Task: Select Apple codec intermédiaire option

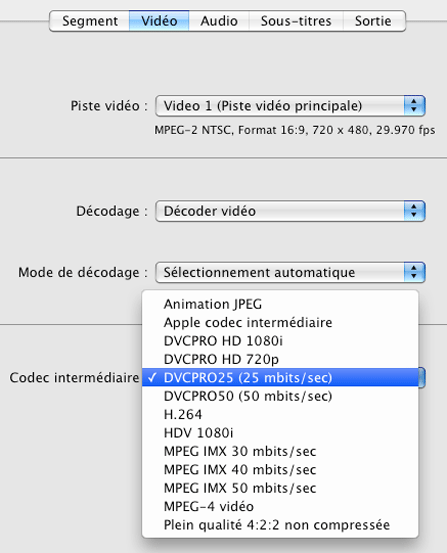Action: point(280,322)
